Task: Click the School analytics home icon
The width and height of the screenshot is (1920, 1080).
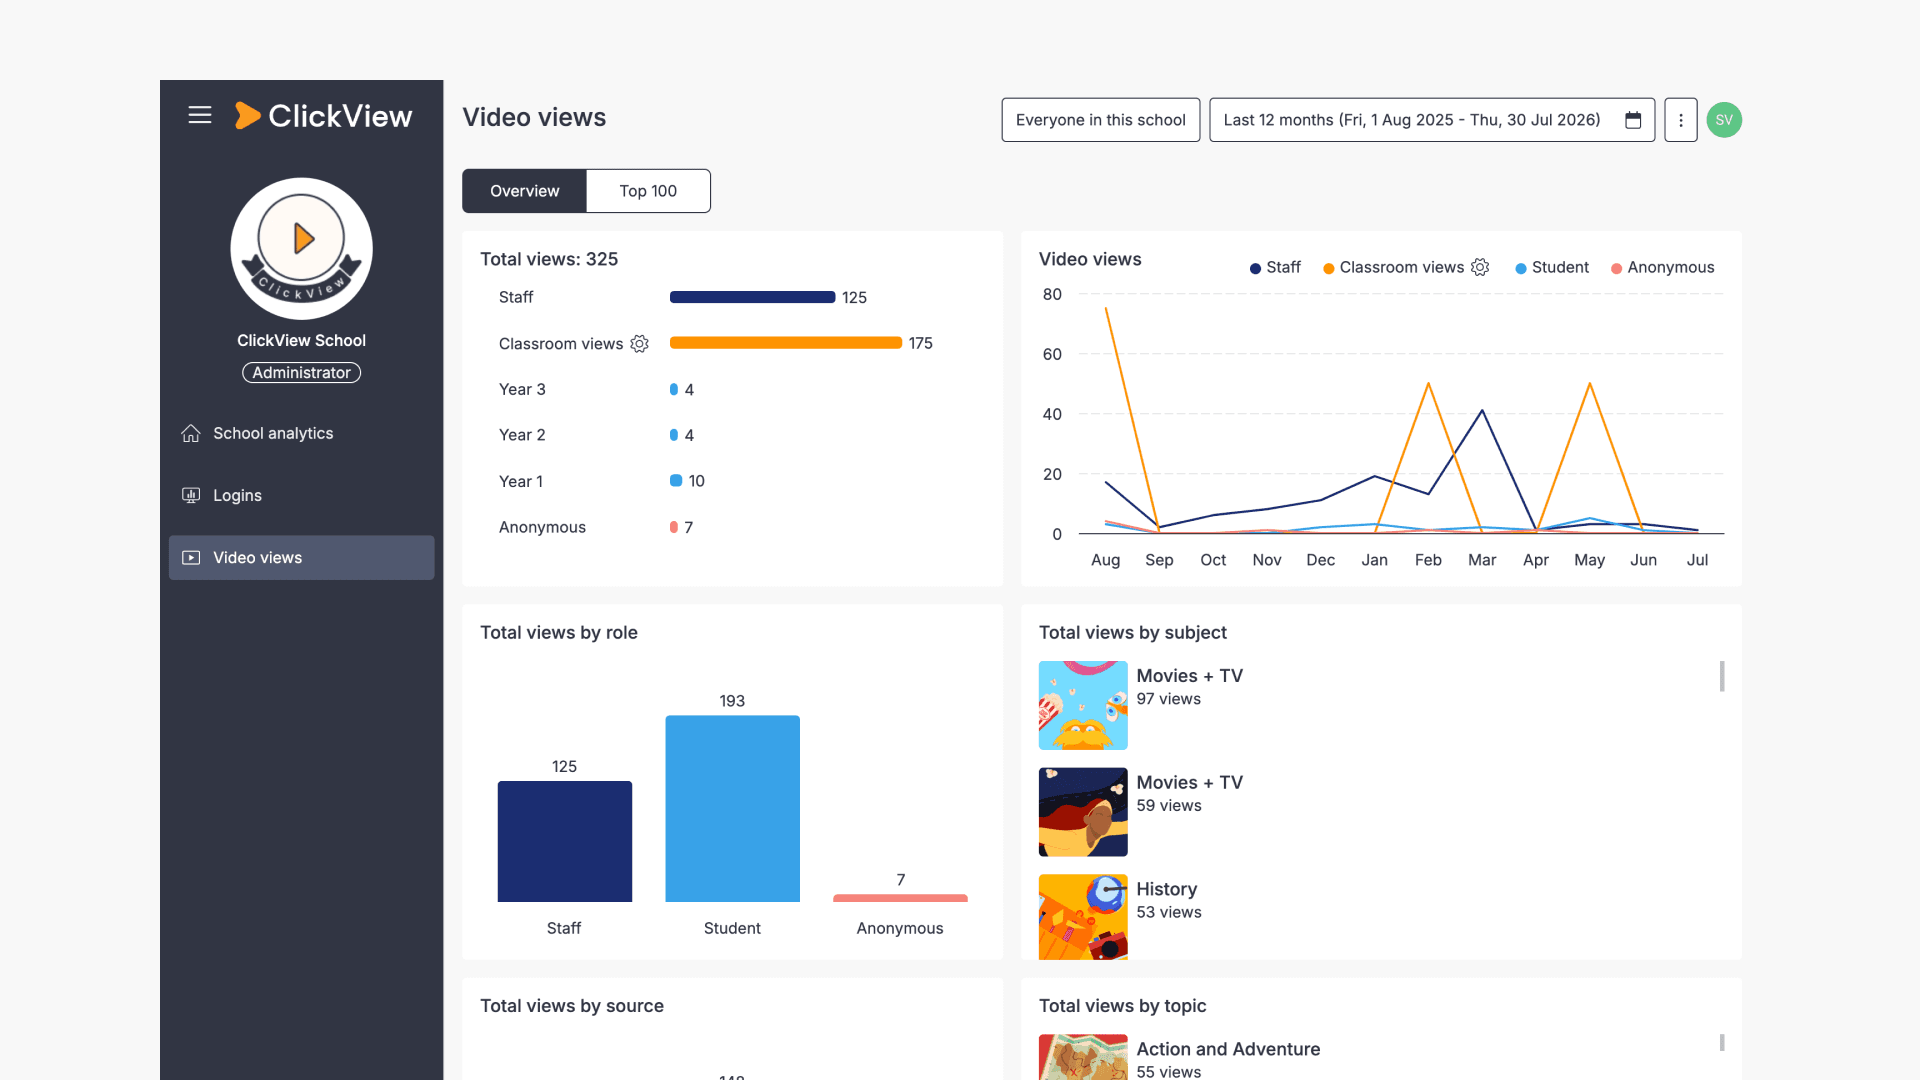Action: (191, 433)
